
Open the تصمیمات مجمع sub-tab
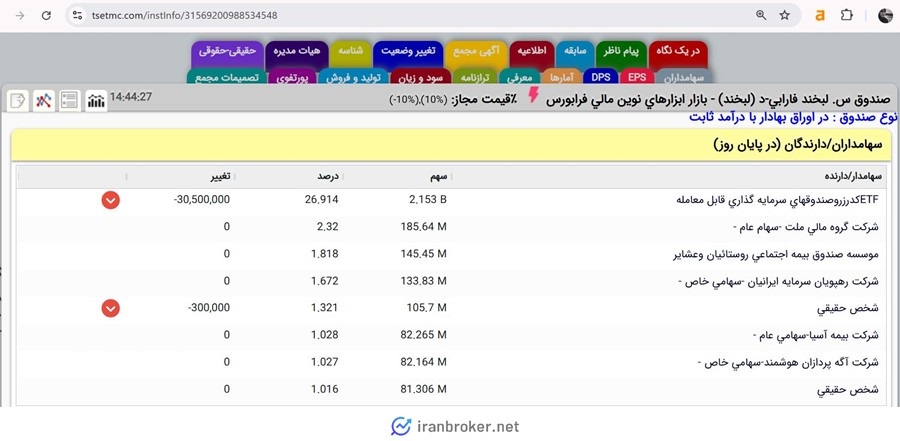click(227, 77)
